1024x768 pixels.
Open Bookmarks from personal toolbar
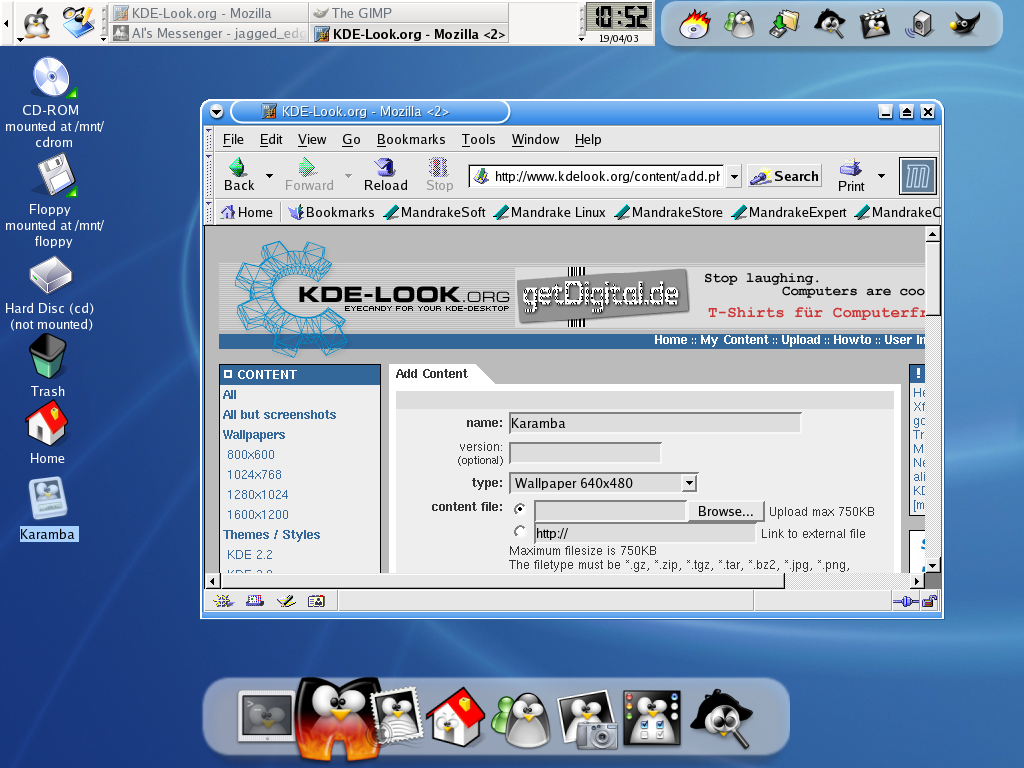click(x=332, y=212)
